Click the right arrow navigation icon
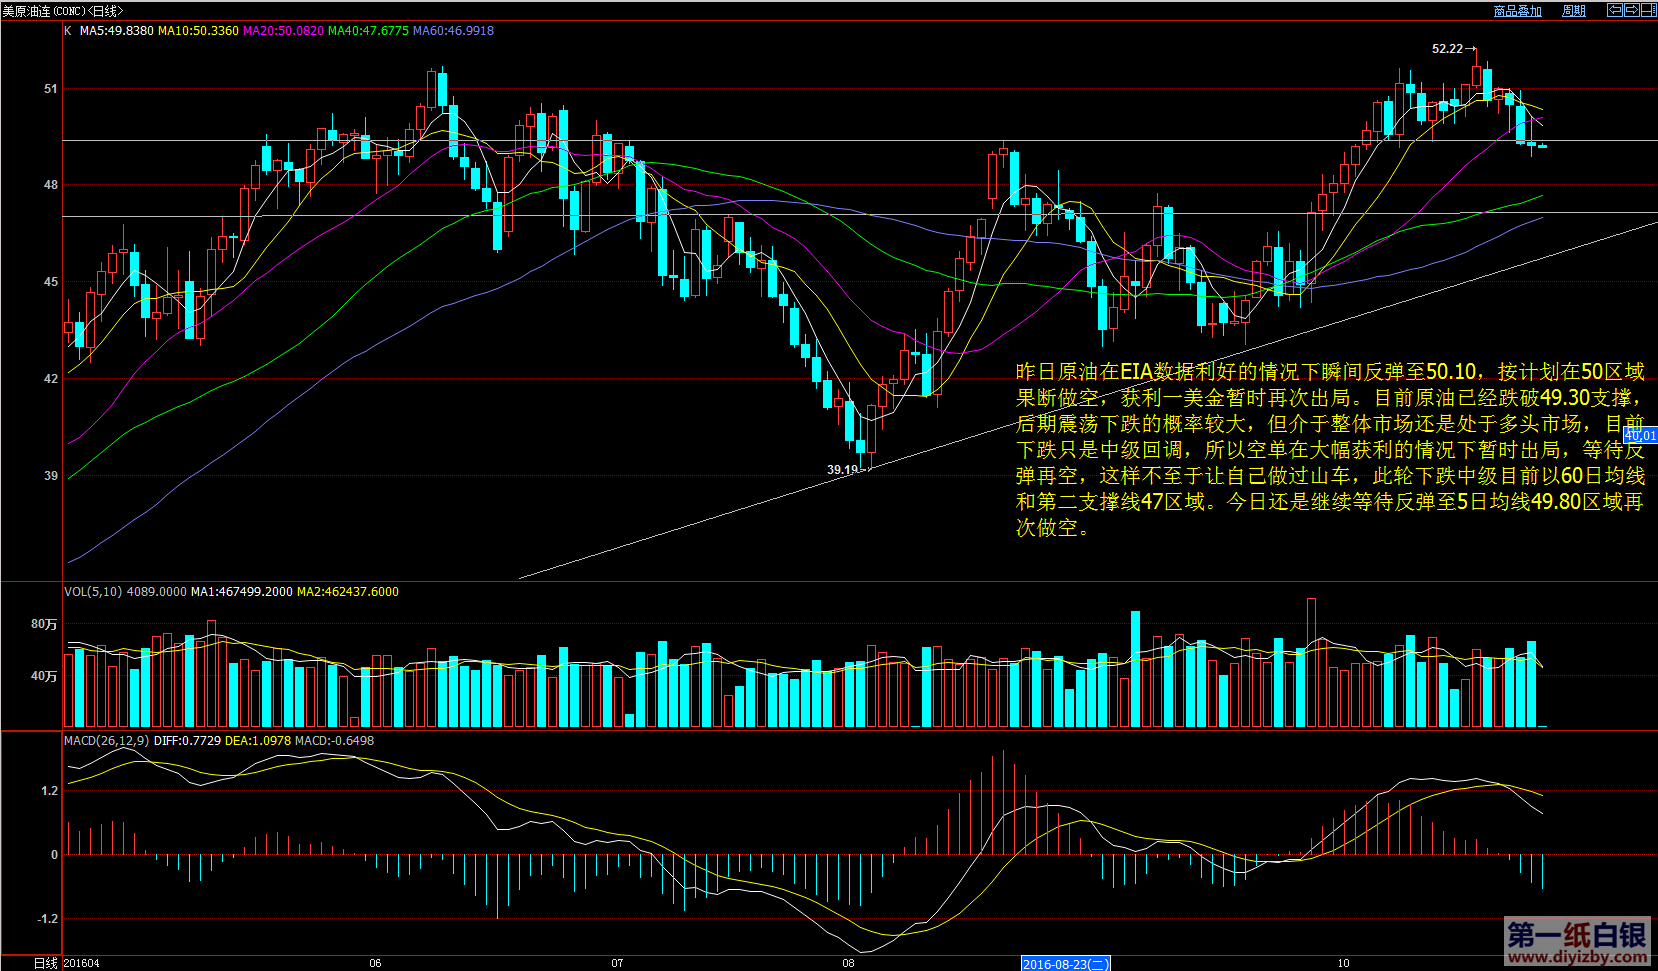The height and width of the screenshot is (971, 1658). [x=1631, y=10]
